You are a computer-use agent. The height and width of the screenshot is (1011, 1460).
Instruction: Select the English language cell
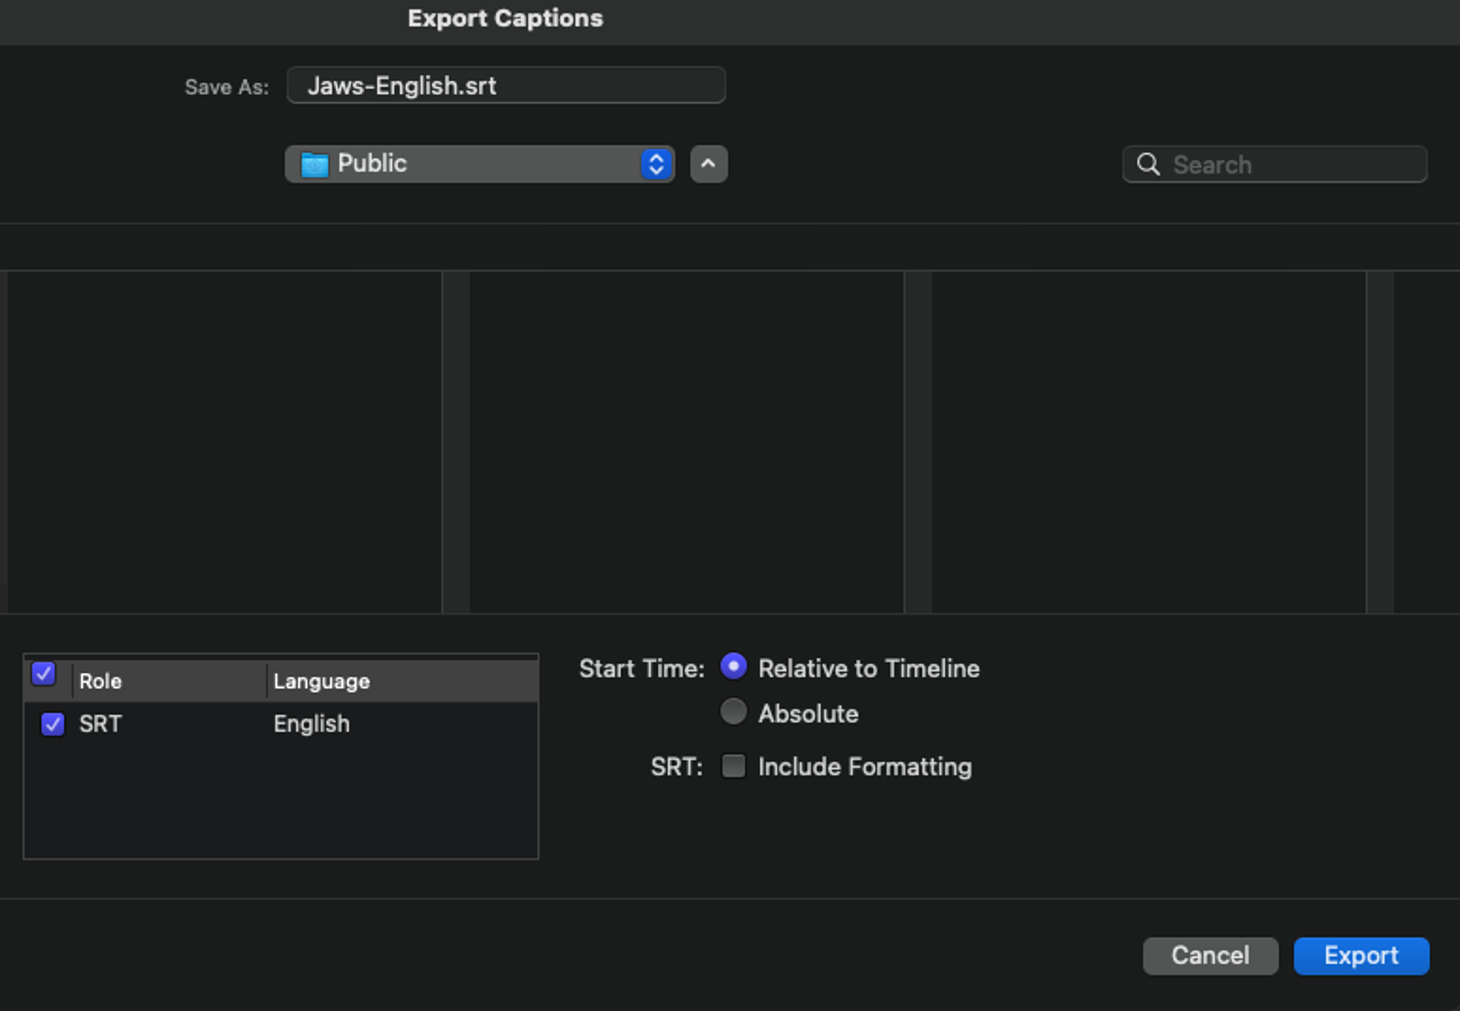312,724
